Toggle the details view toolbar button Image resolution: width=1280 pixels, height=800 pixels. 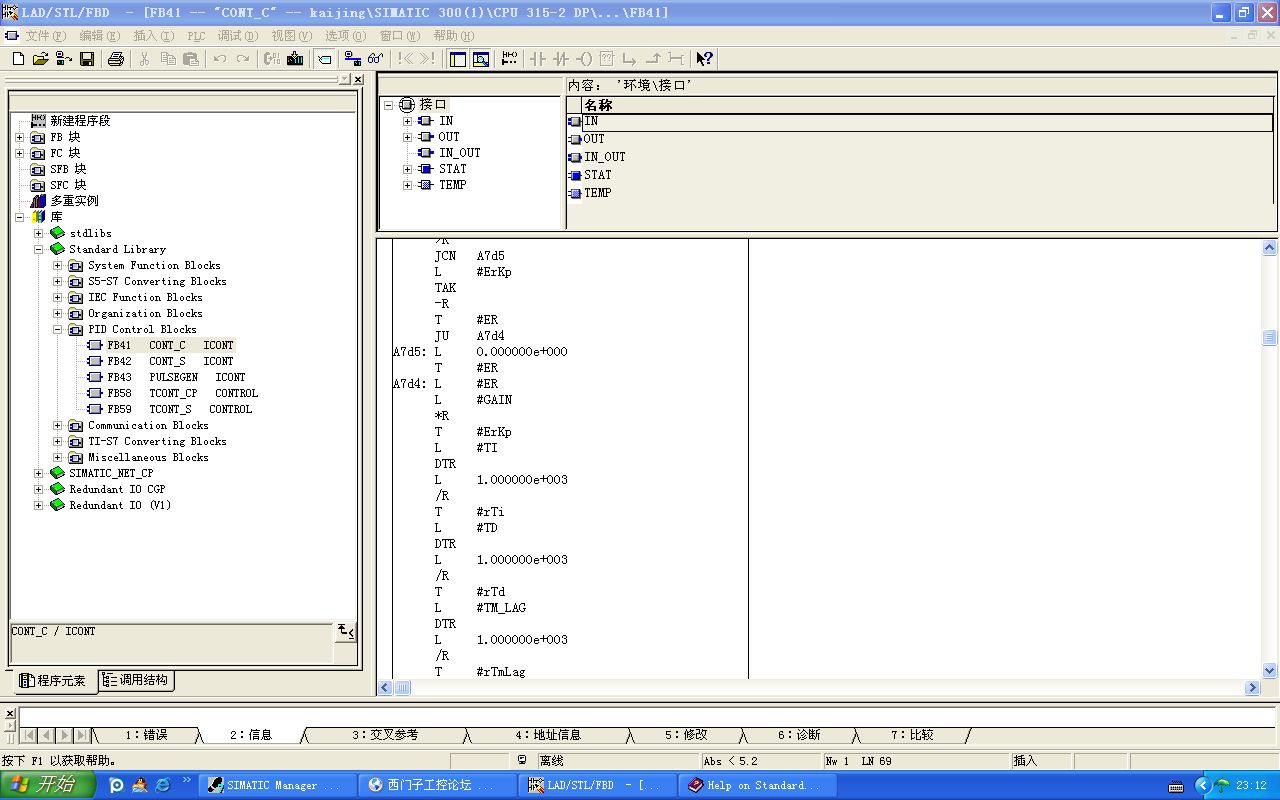click(x=481, y=59)
